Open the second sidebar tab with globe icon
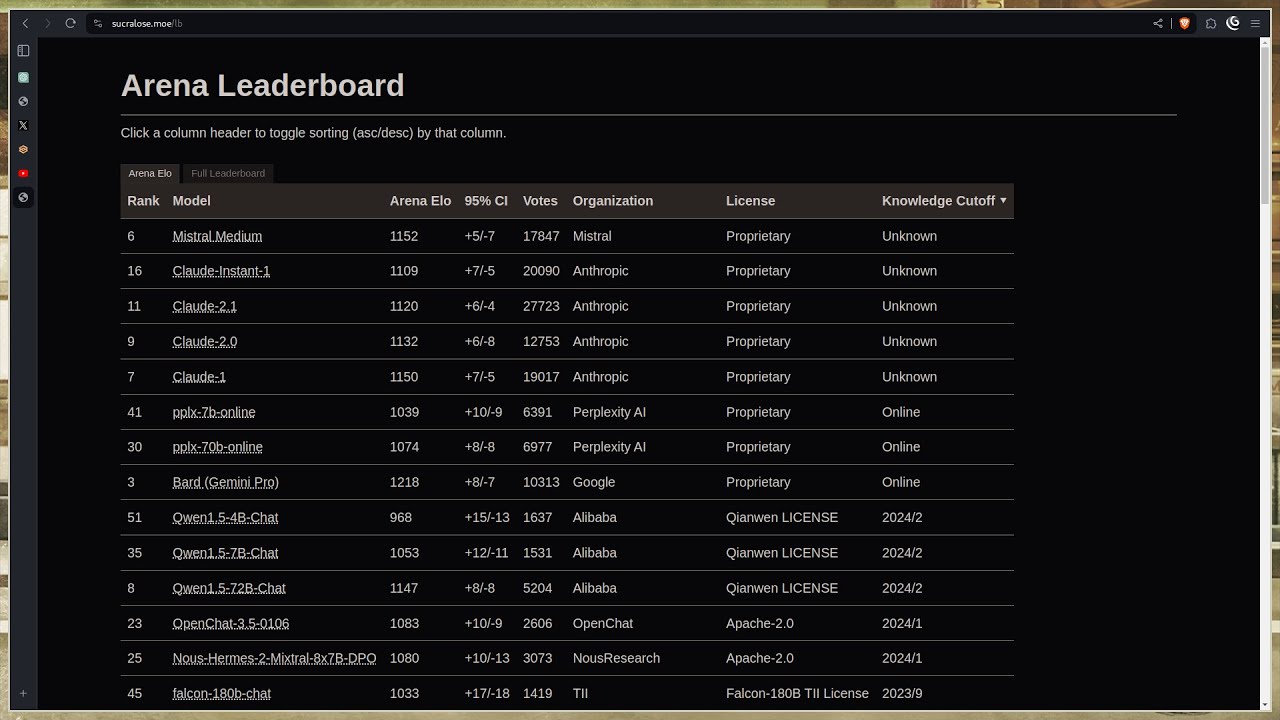1280x720 pixels. tap(23, 101)
